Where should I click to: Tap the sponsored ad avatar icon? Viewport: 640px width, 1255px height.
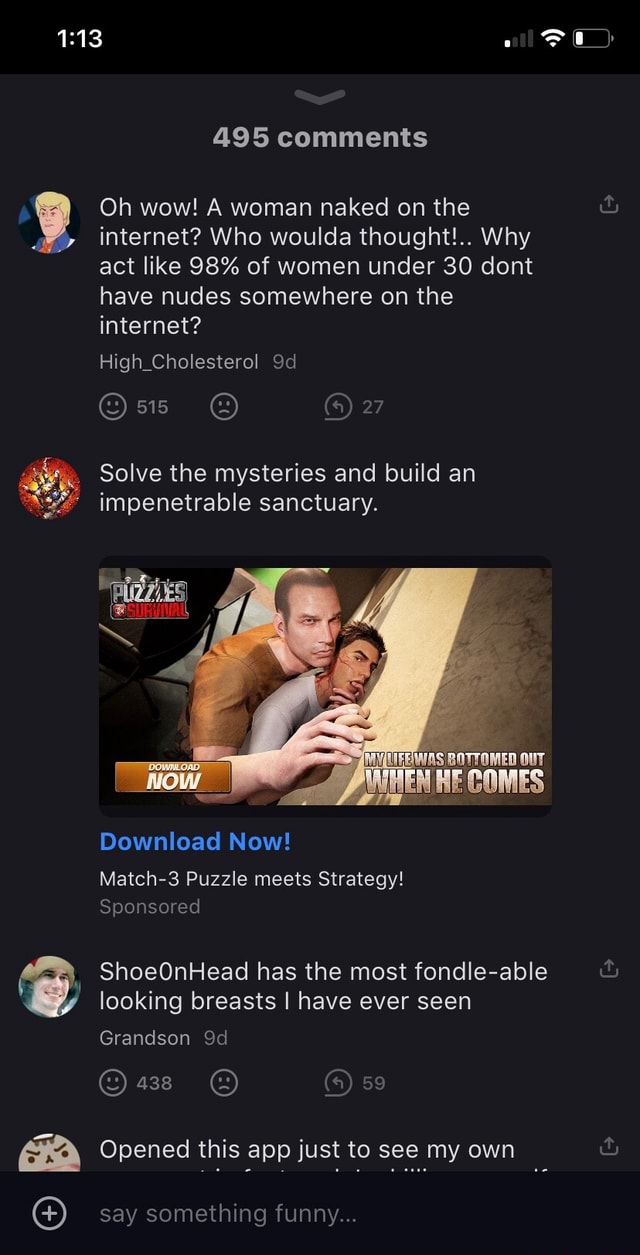49,488
